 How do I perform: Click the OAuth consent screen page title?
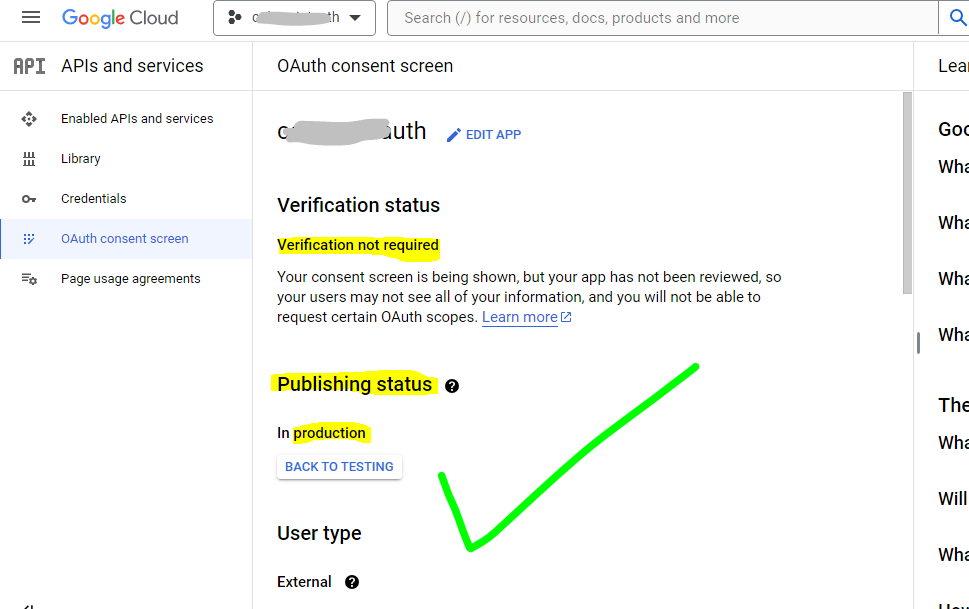click(x=365, y=66)
